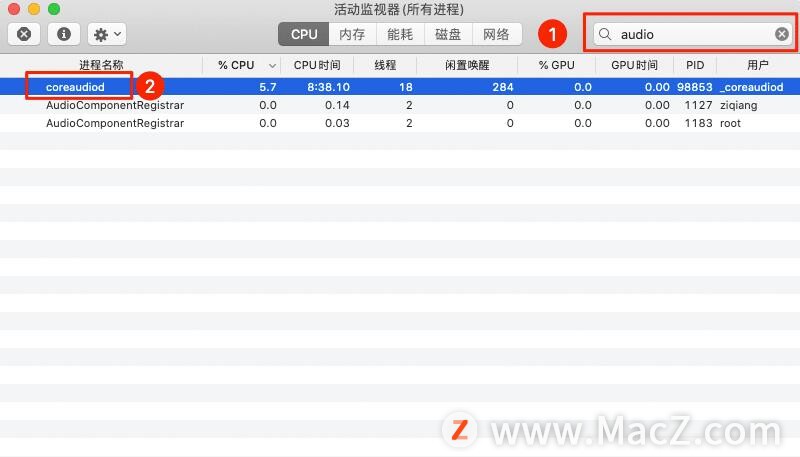
Task: Toggle the sort arrow on % CPU column
Action: coord(272,66)
